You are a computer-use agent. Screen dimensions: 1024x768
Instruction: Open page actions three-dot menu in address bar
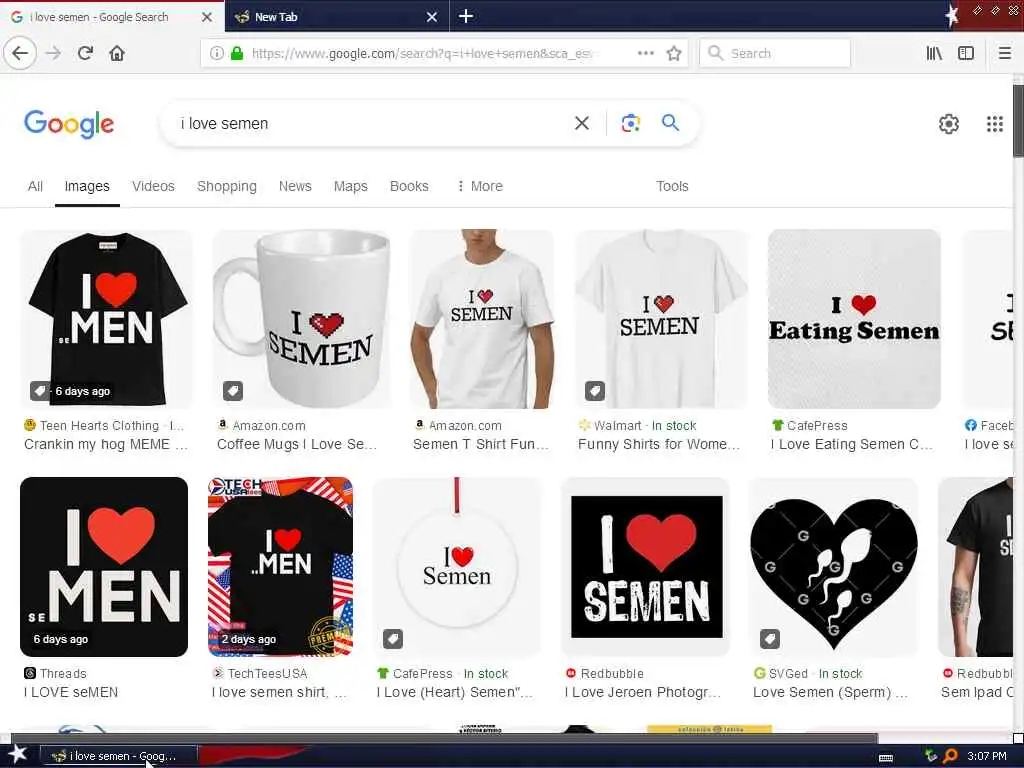point(645,53)
